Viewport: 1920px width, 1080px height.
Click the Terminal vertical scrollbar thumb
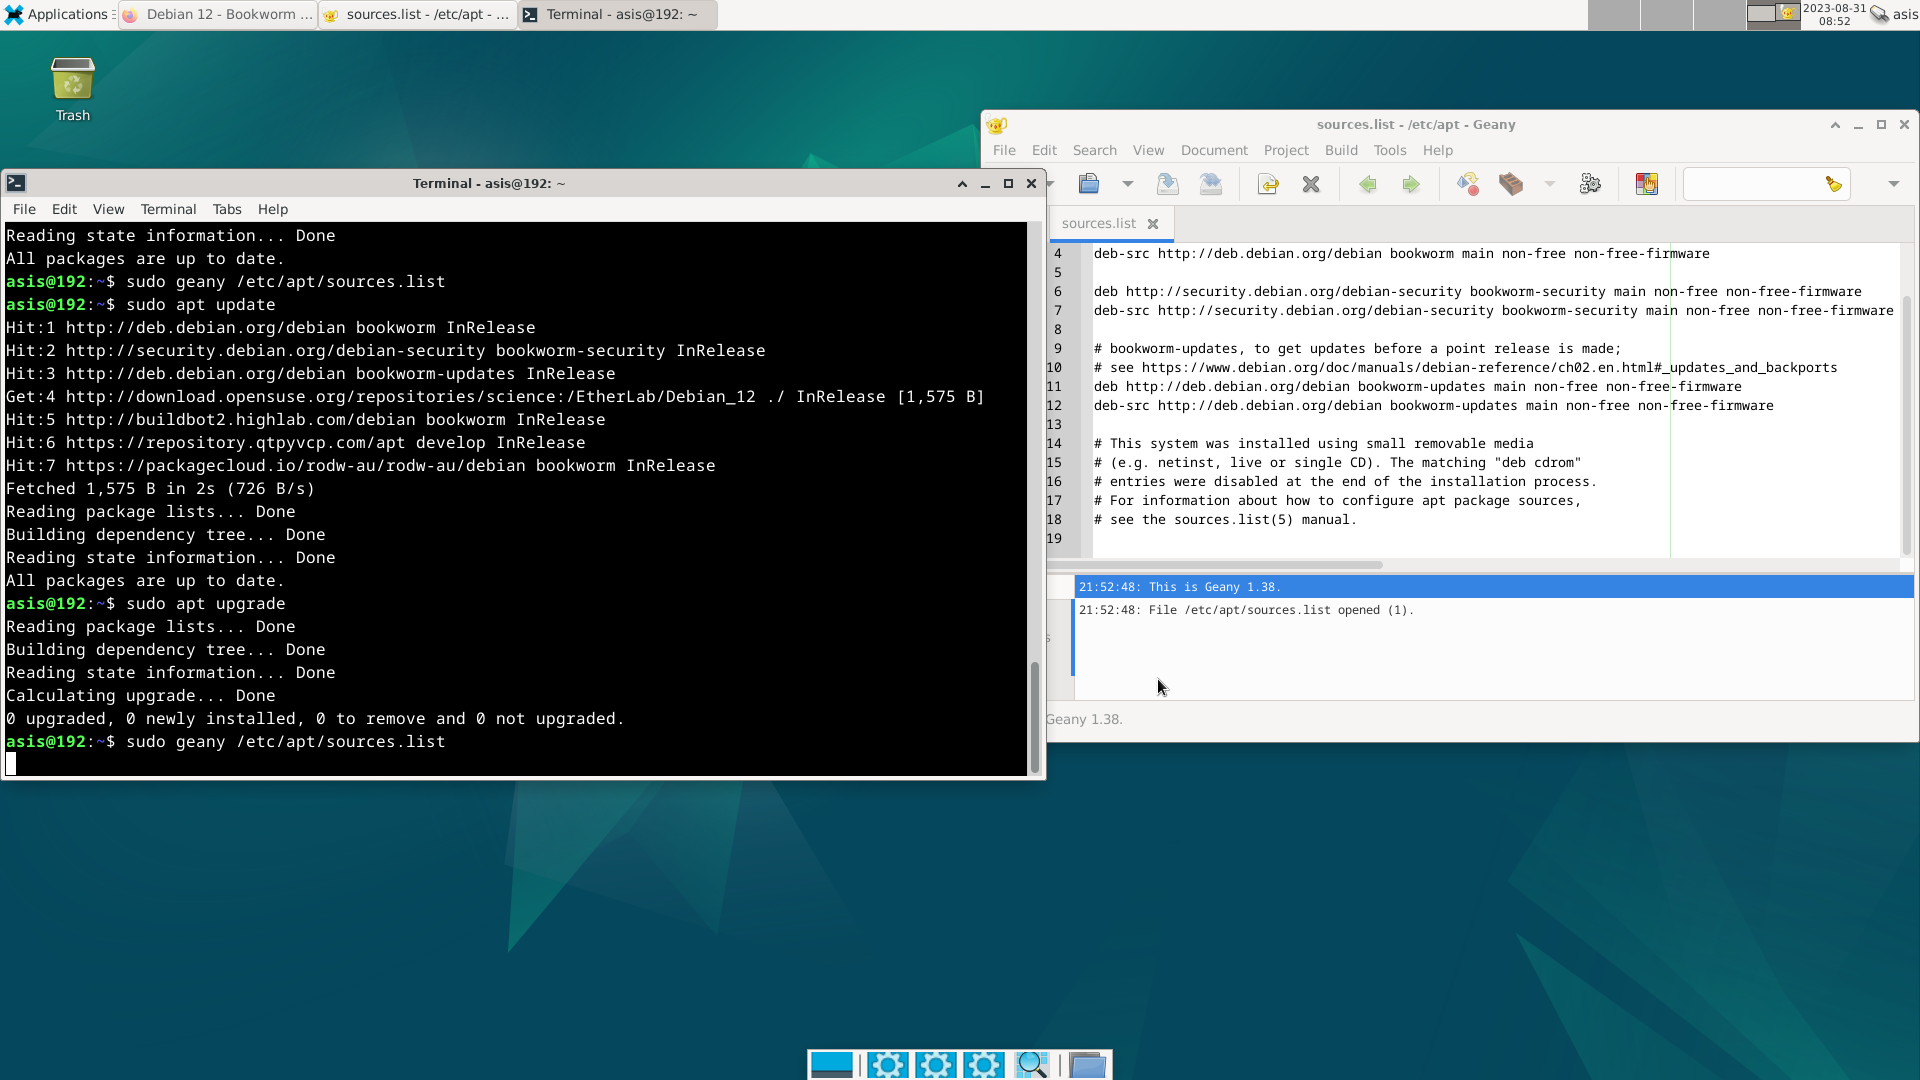(x=1035, y=716)
